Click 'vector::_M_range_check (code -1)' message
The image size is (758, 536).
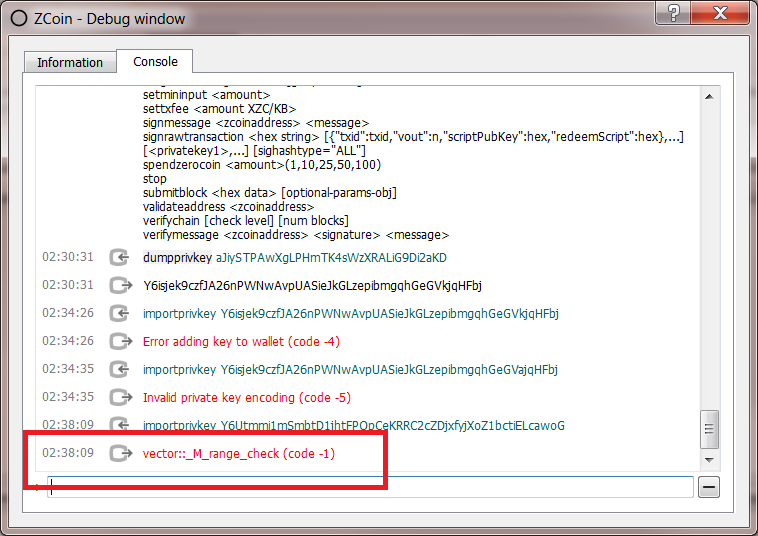coord(239,454)
